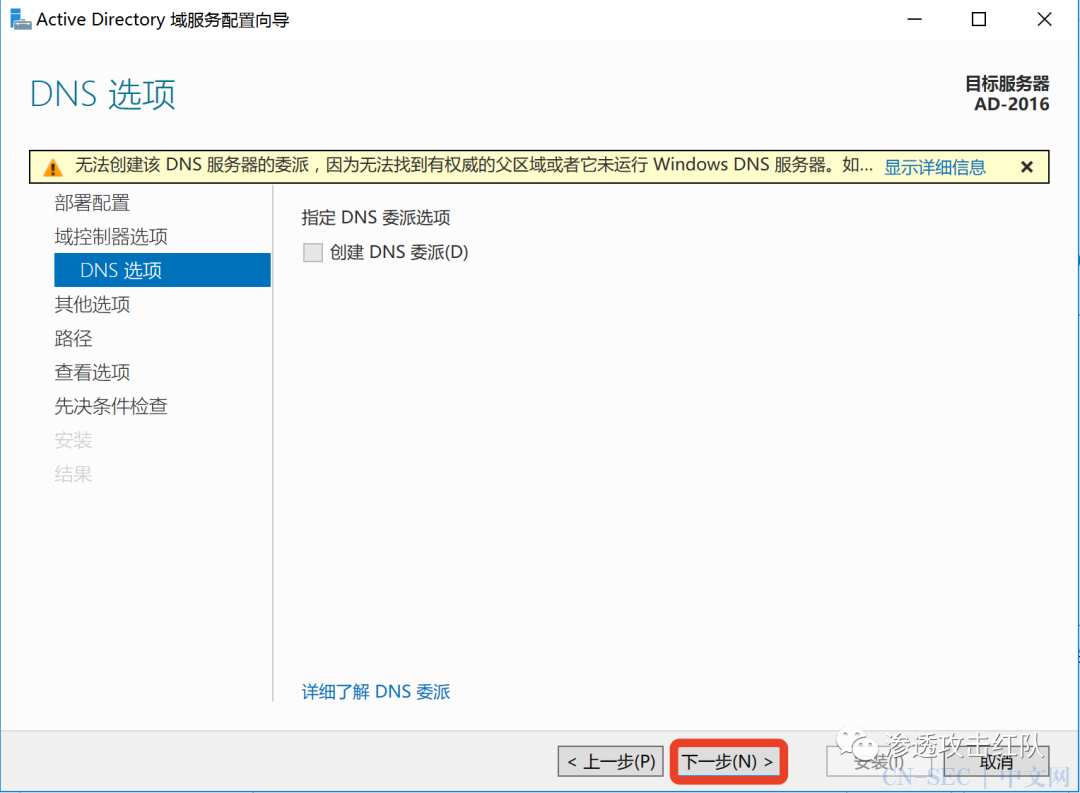1080x793 pixels.
Task: Go to 其他选项 step
Action: (92, 304)
